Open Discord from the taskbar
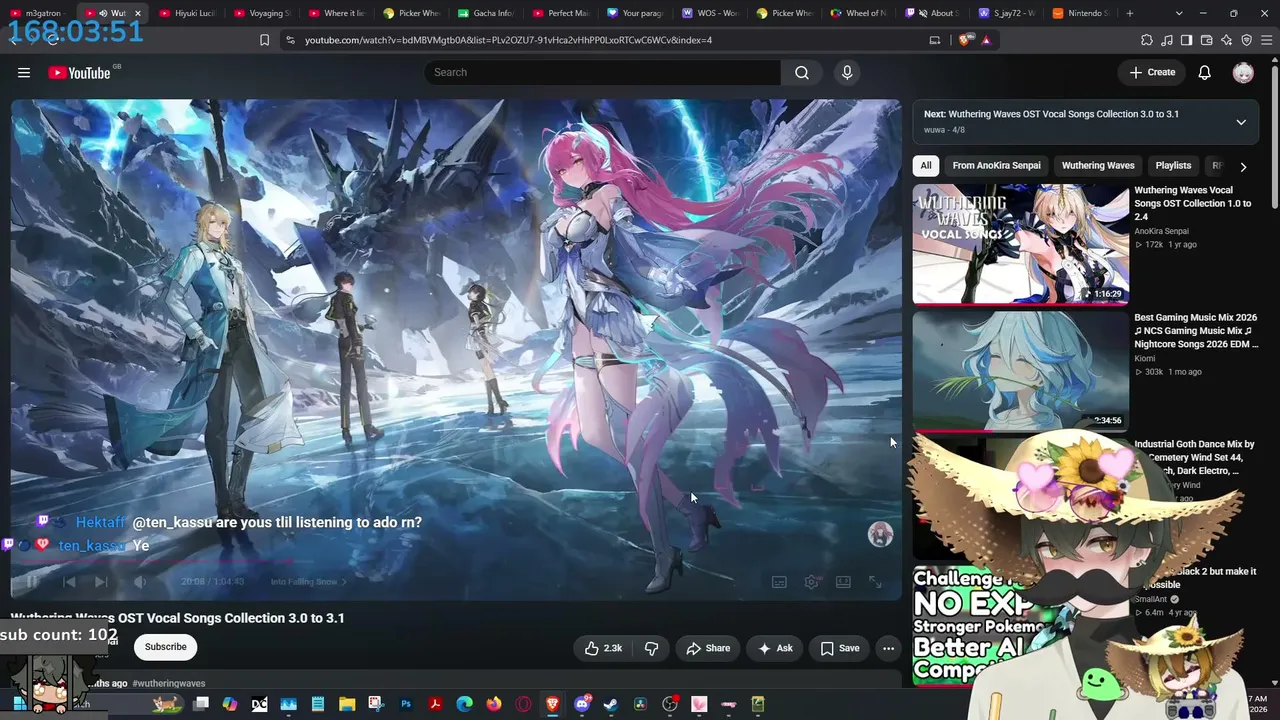The height and width of the screenshot is (720, 1280). 582,704
